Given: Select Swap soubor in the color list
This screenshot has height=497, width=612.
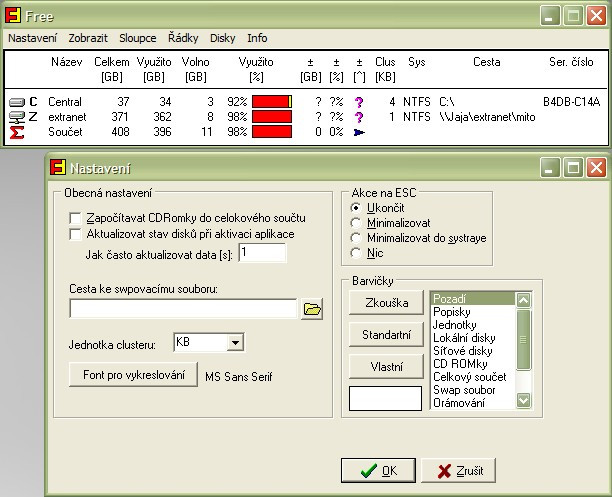Looking at the screenshot, I should [473, 390].
